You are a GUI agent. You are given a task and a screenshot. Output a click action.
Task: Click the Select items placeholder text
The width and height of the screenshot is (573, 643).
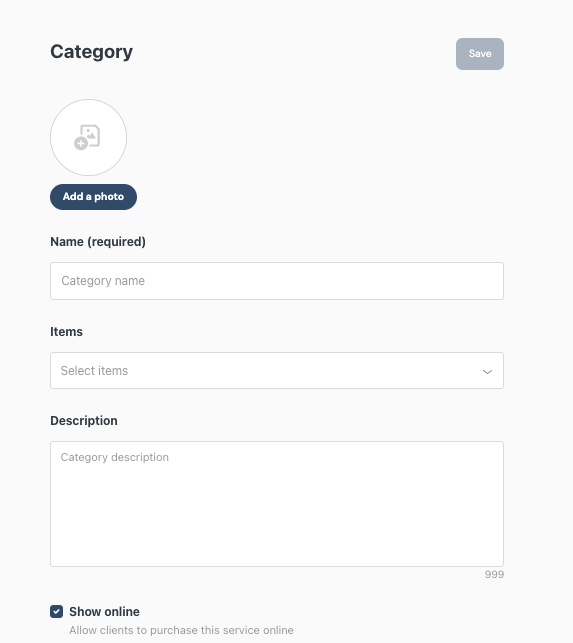click(x=94, y=371)
